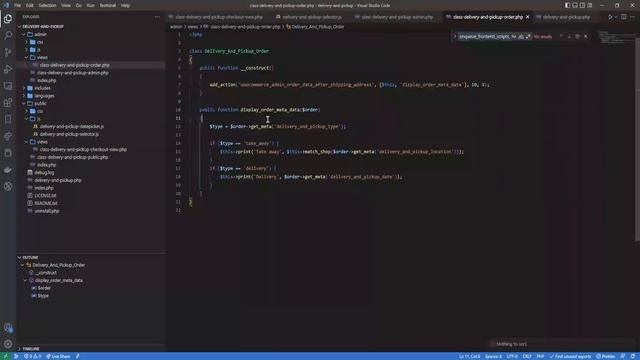Expand the replace row in find widget
Viewport: 640px width, 360px height.
(455, 36)
